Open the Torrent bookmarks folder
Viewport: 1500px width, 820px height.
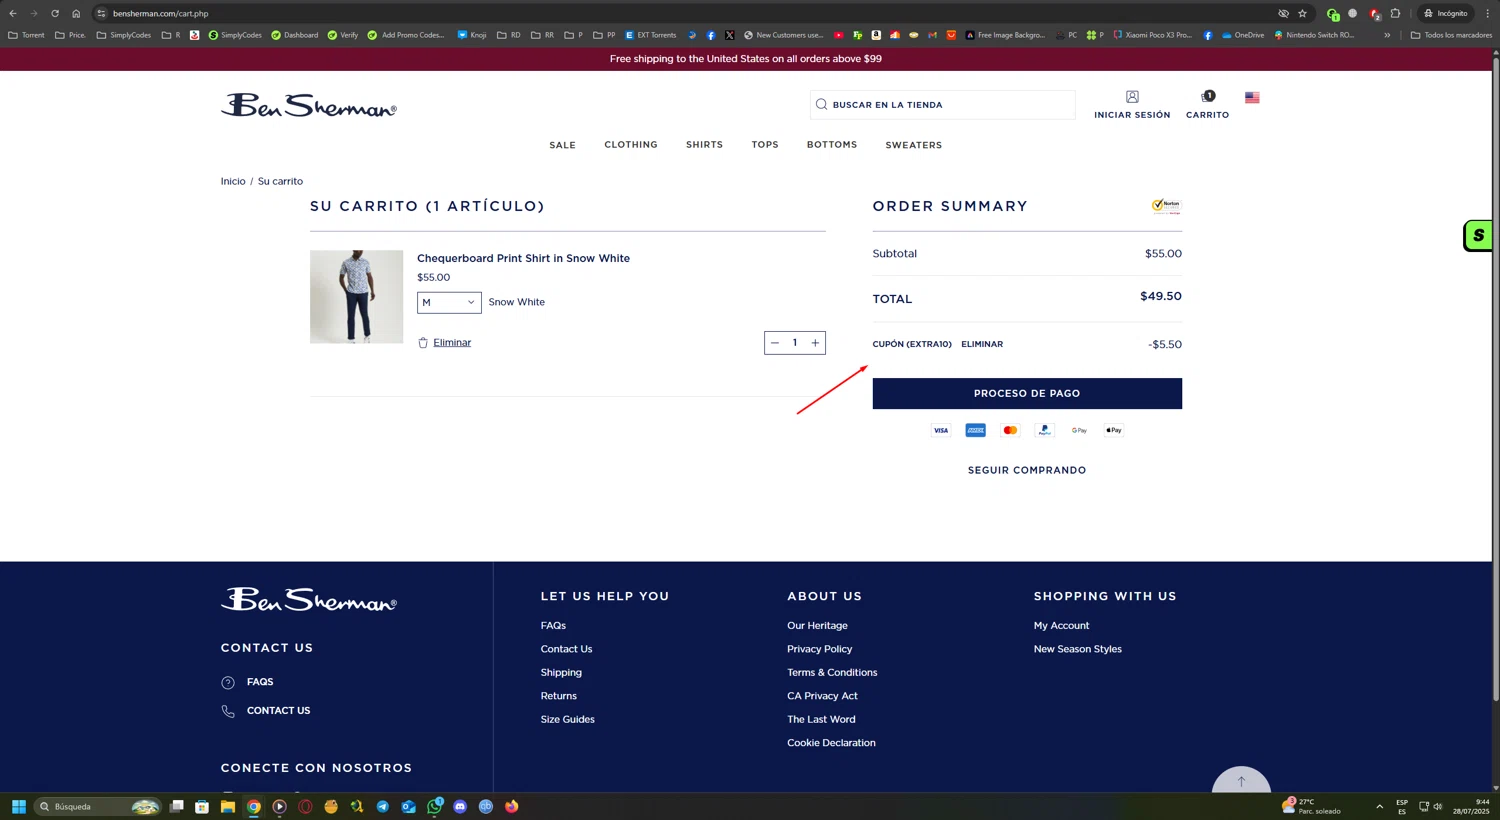coord(26,35)
